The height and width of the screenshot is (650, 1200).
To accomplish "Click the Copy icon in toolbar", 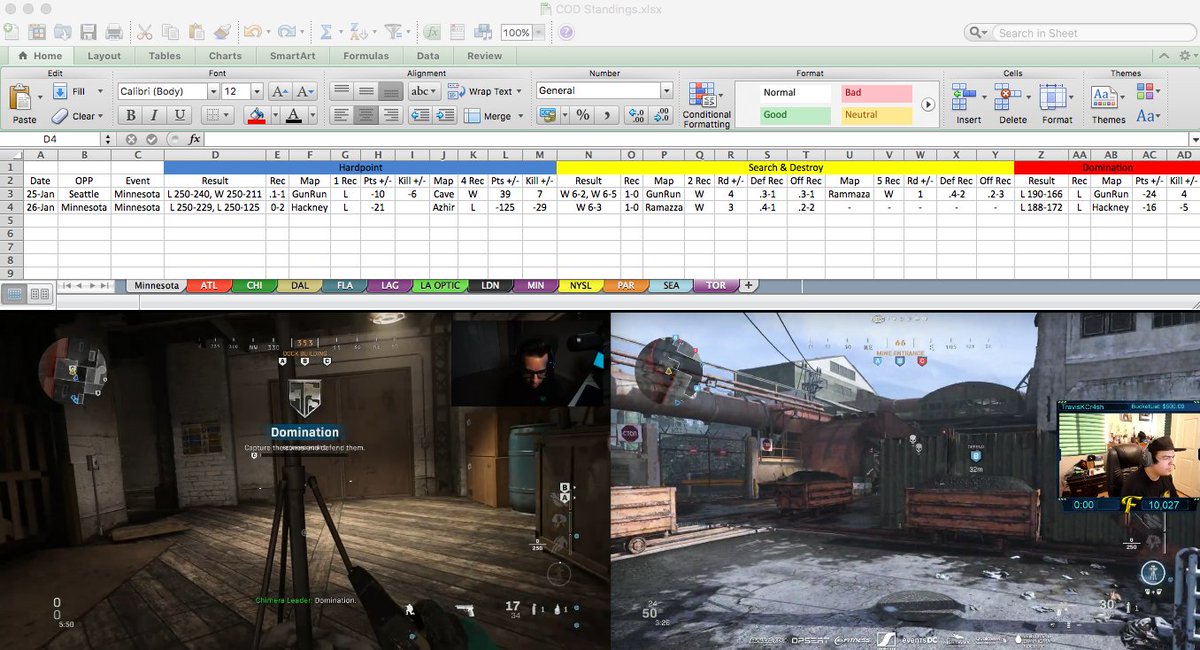I will [x=171, y=32].
